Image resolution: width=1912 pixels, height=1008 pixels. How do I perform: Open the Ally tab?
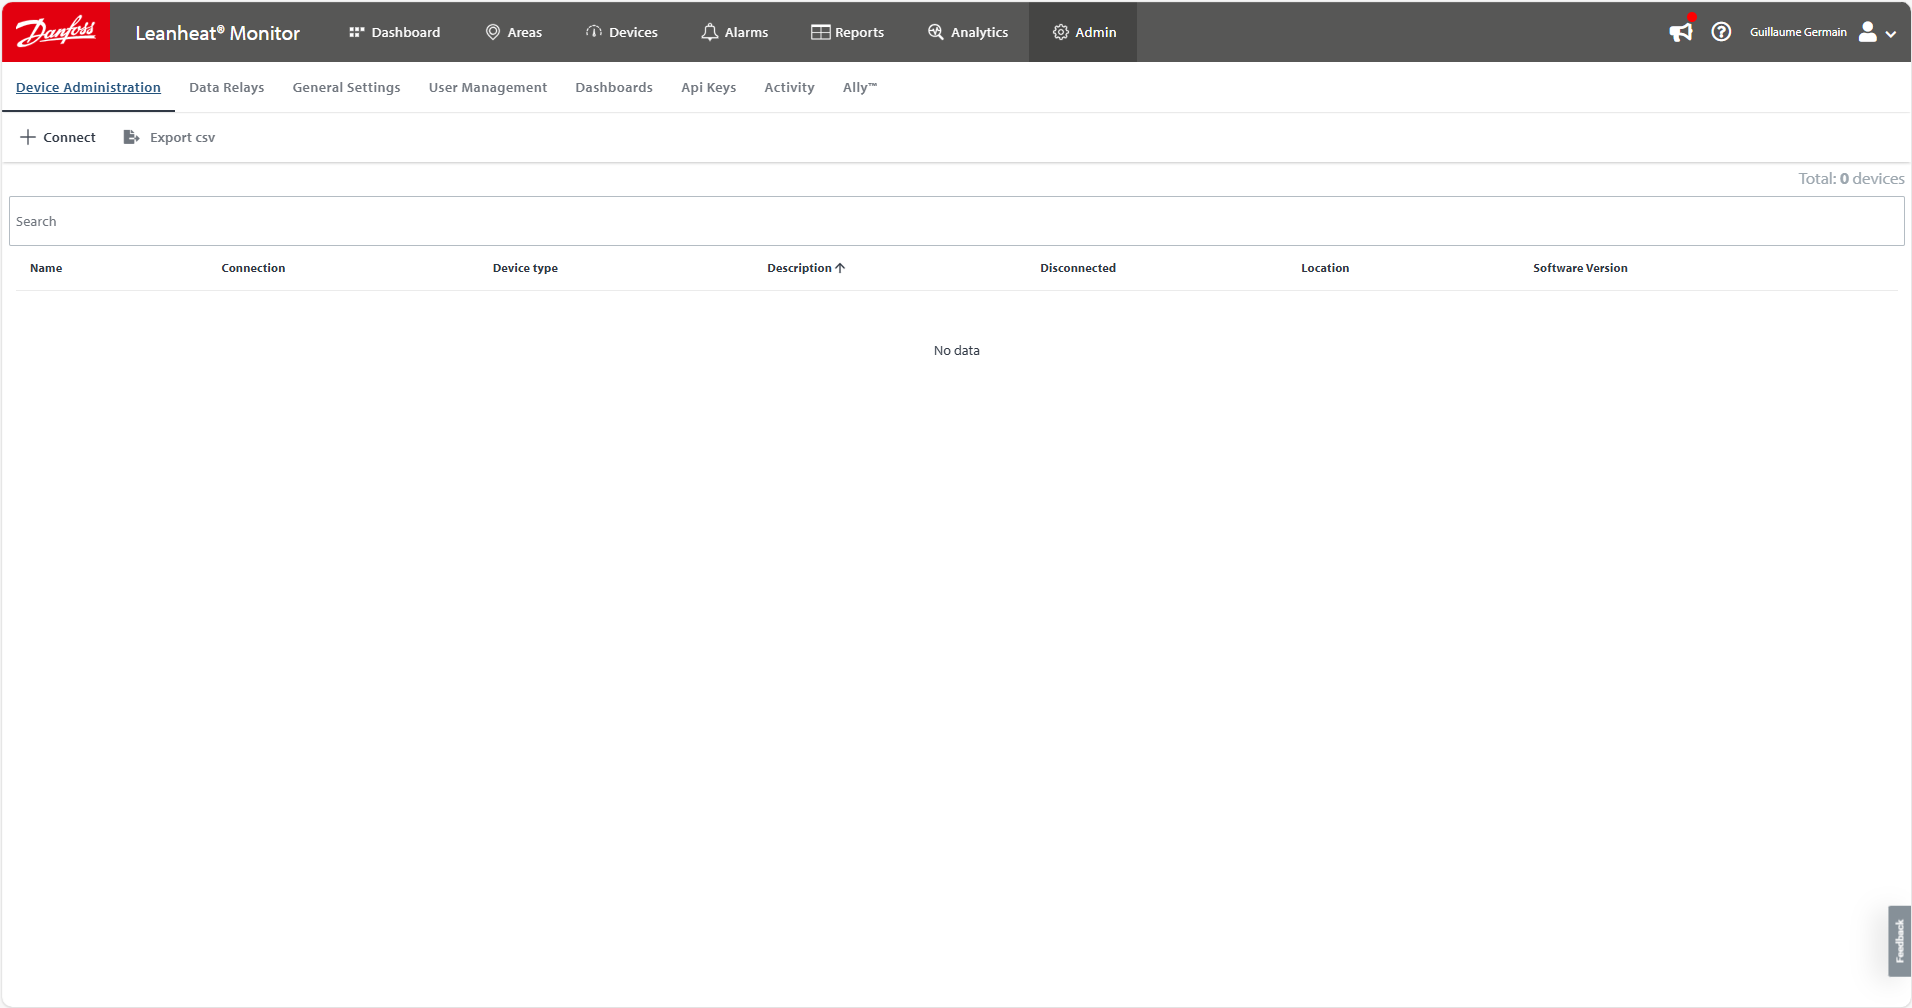click(x=859, y=87)
